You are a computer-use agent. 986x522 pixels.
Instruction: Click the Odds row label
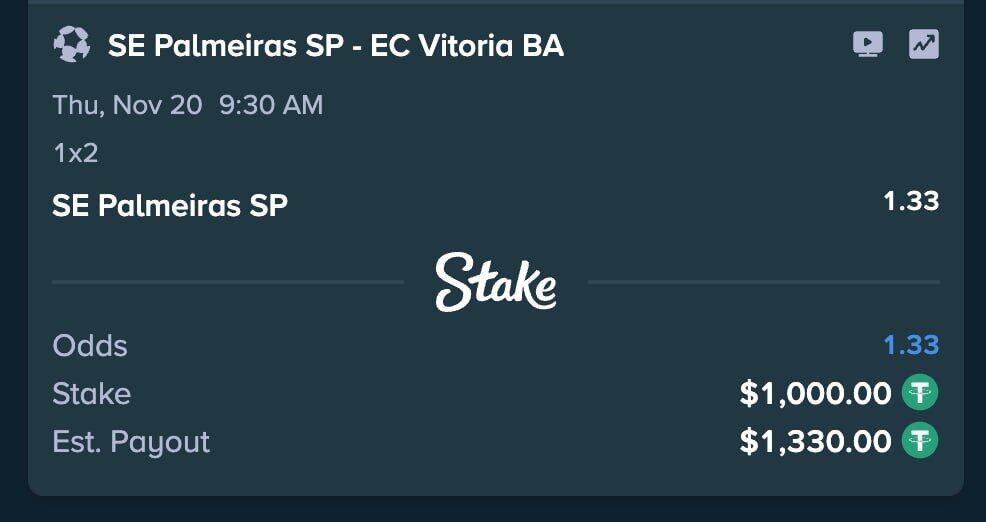click(x=90, y=346)
